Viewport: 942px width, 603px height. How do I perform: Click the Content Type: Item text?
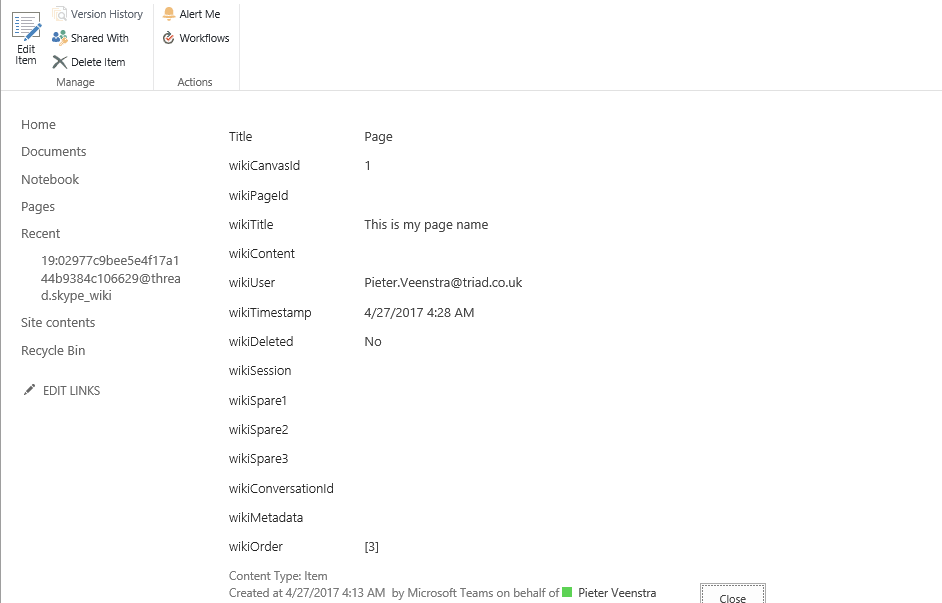pyautogui.click(x=278, y=576)
